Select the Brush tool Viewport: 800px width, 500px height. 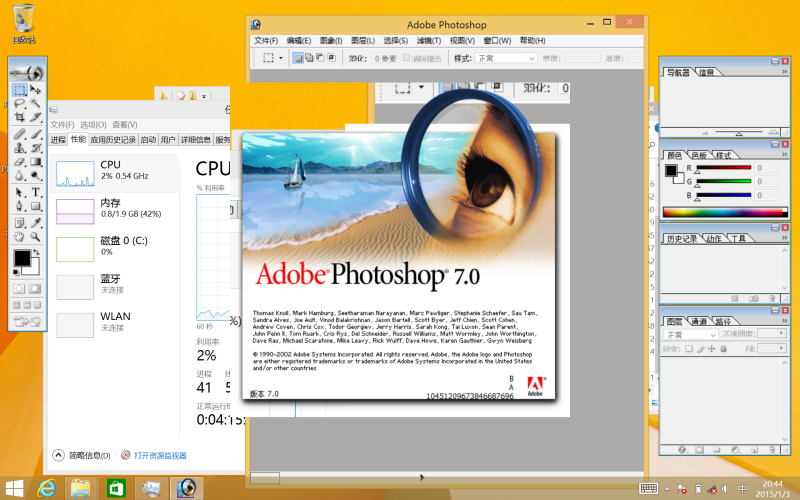(x=35, y=135)
